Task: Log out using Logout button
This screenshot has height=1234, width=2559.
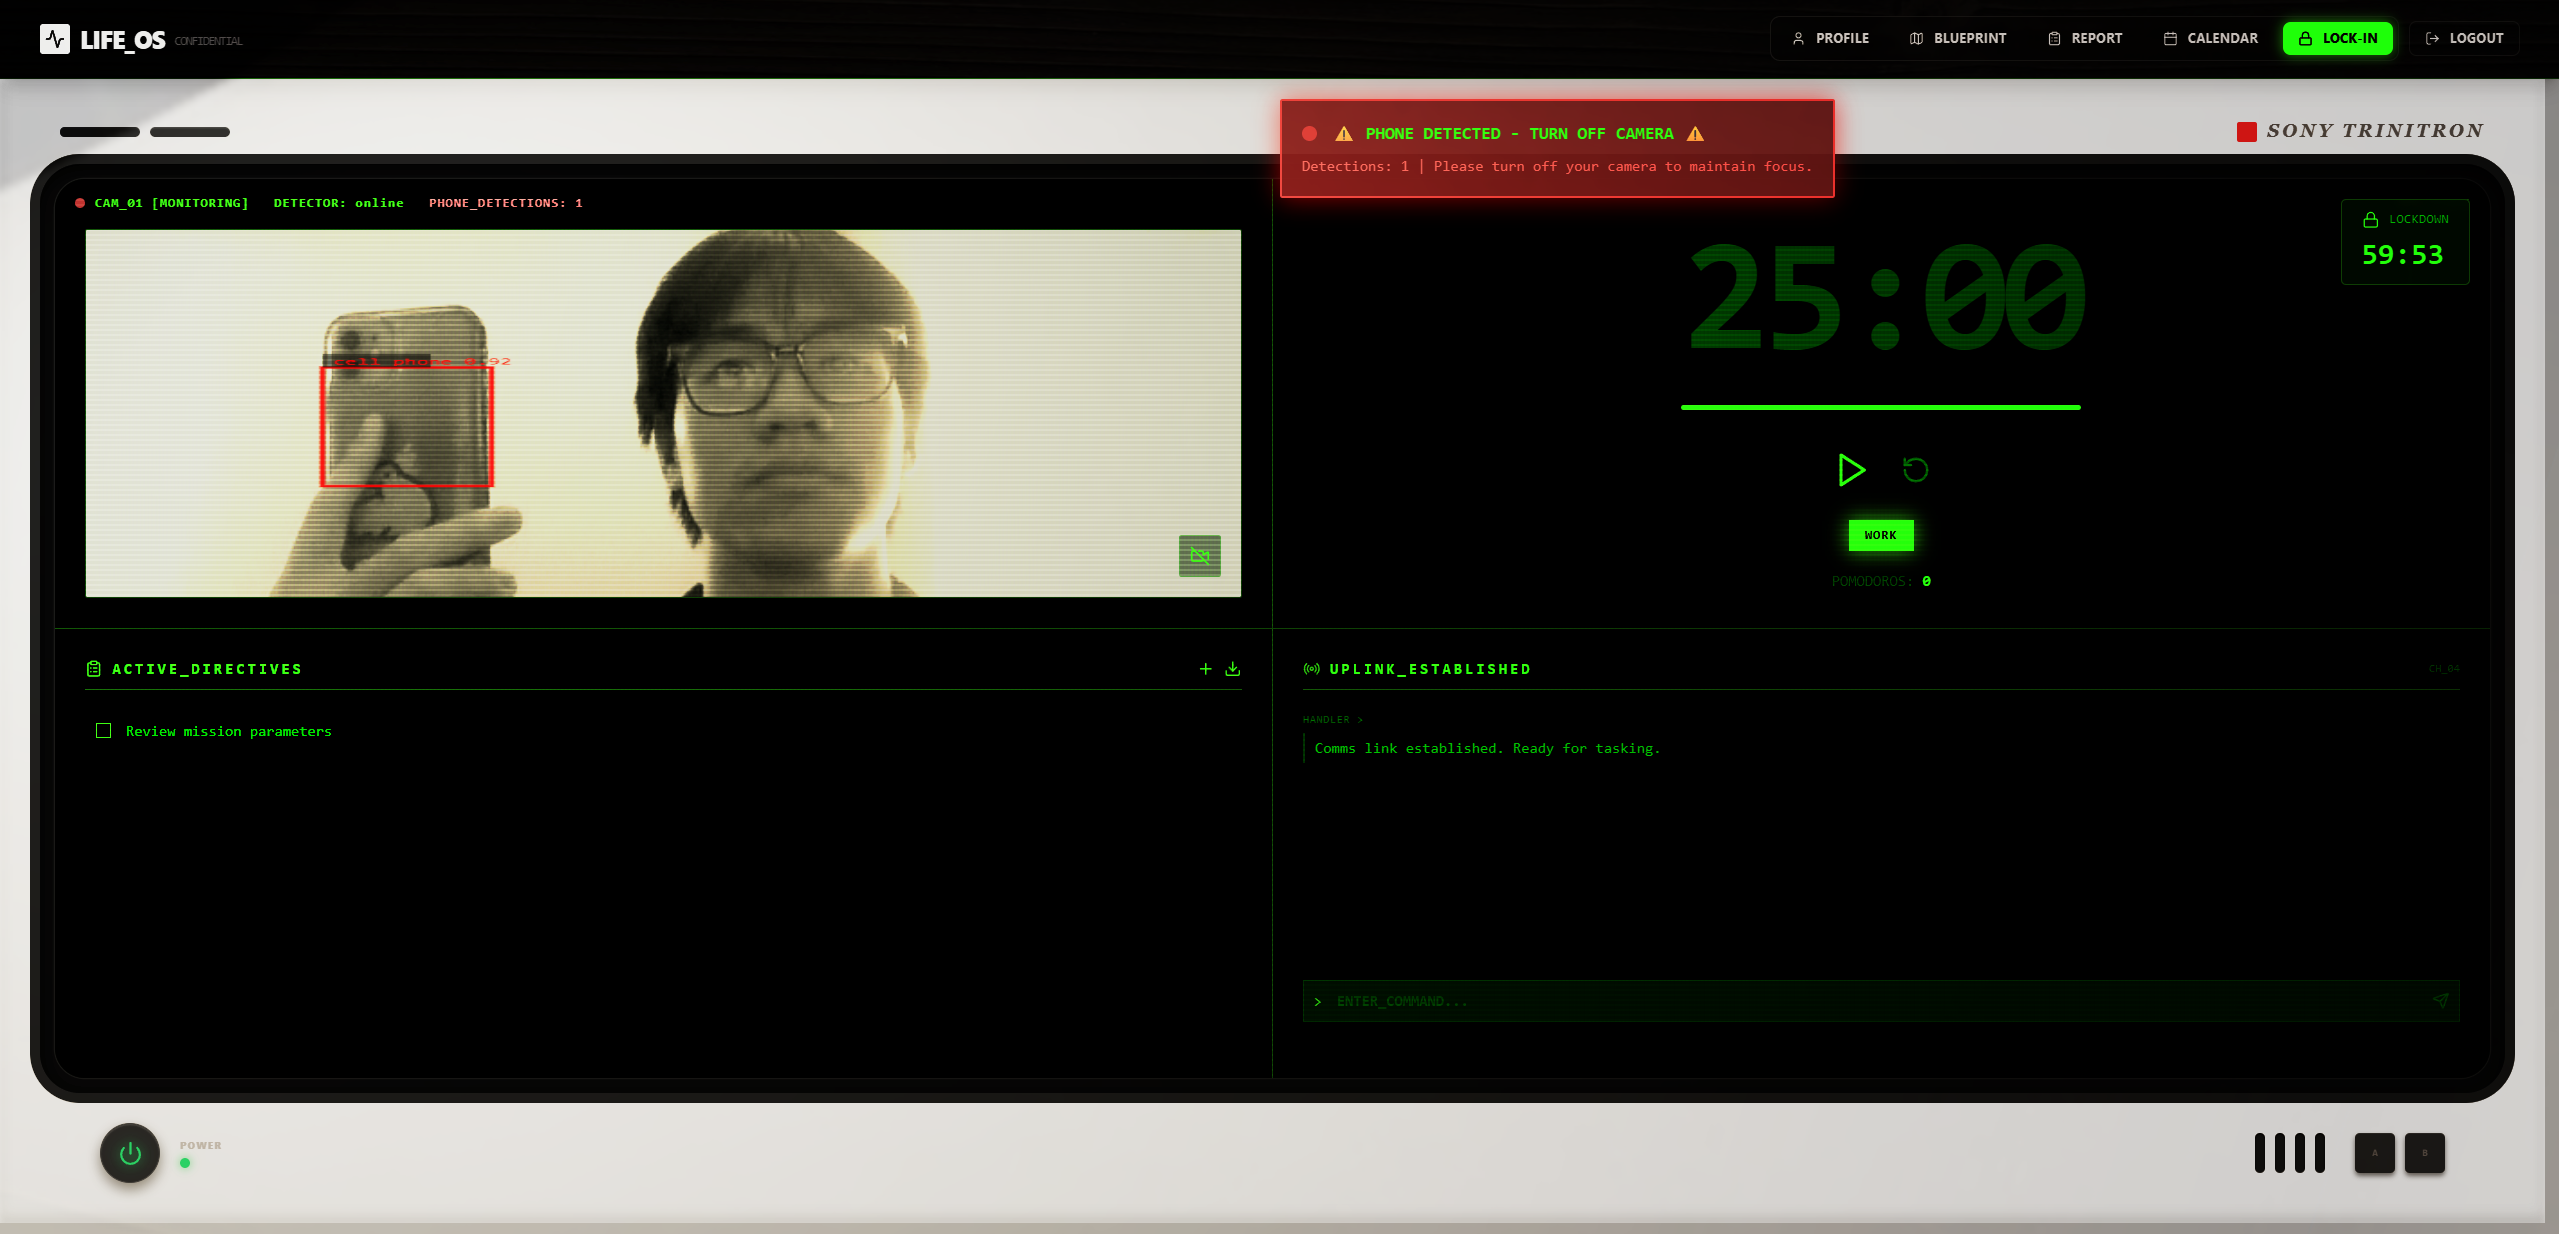Action: 2464,38
